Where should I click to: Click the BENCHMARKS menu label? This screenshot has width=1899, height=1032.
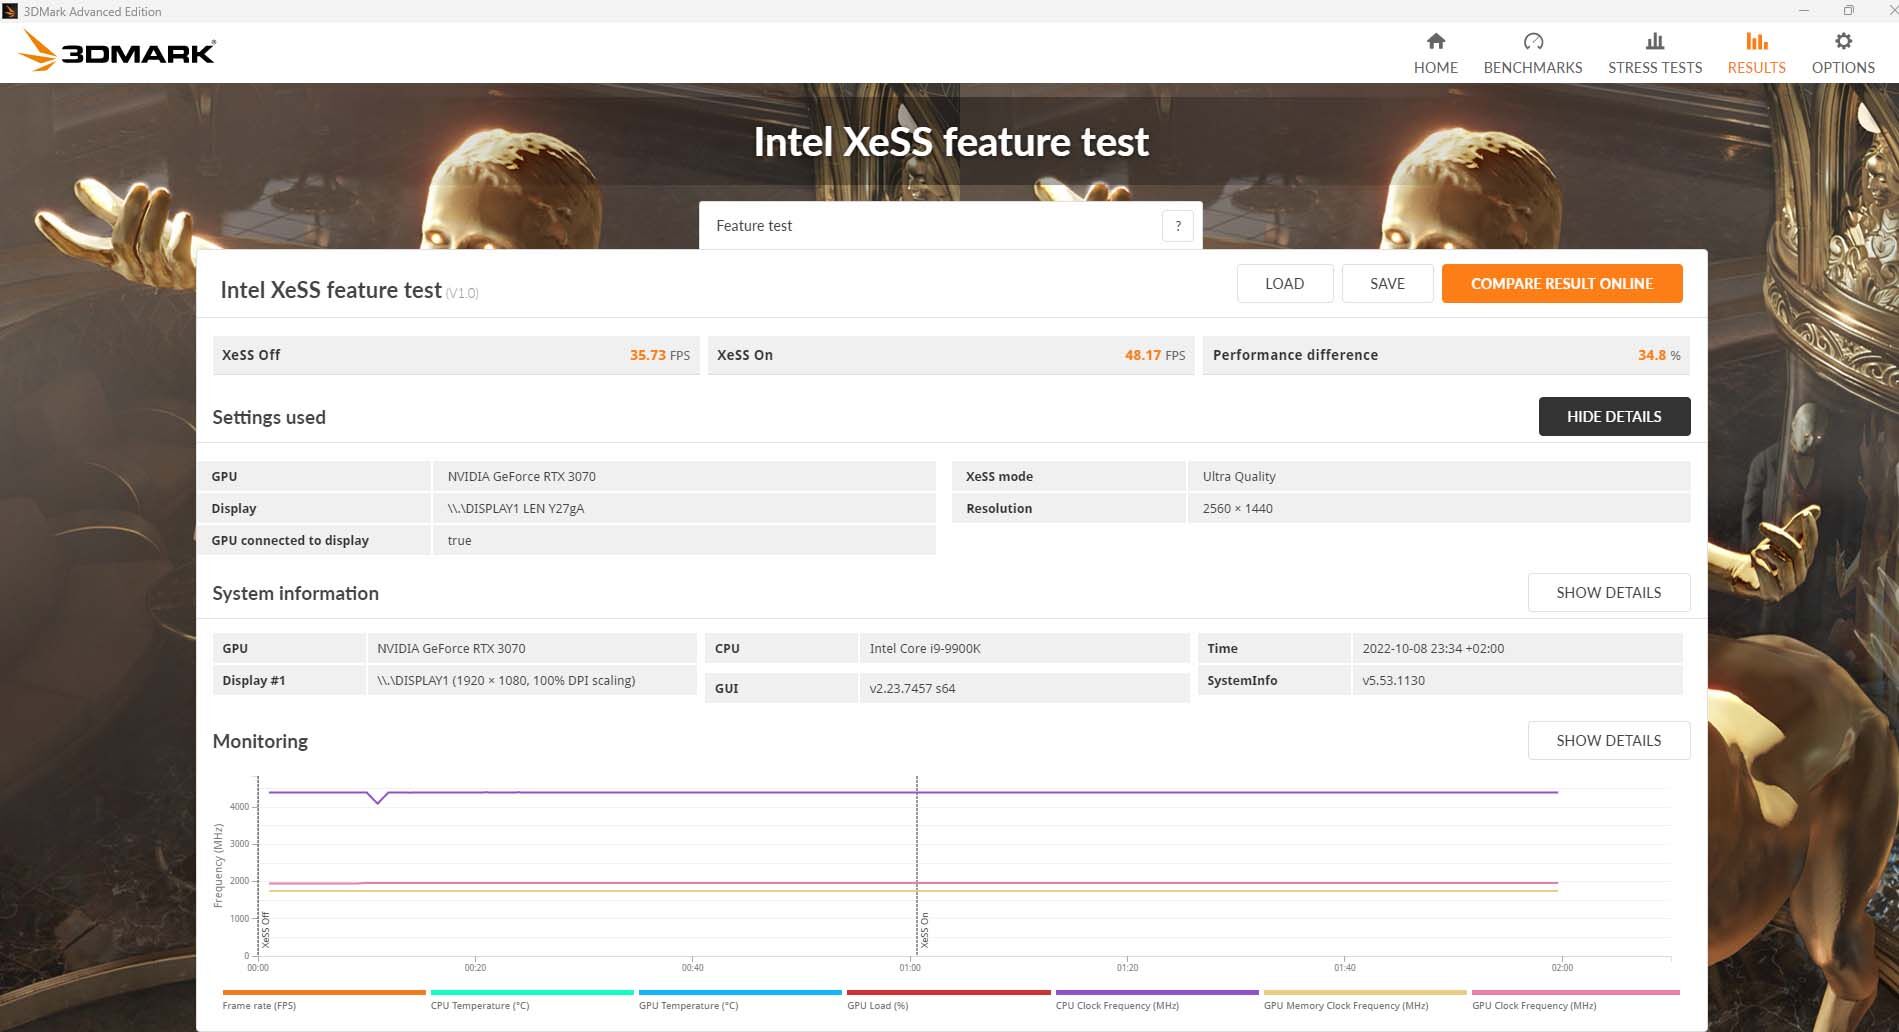(x=1533, y=67)
